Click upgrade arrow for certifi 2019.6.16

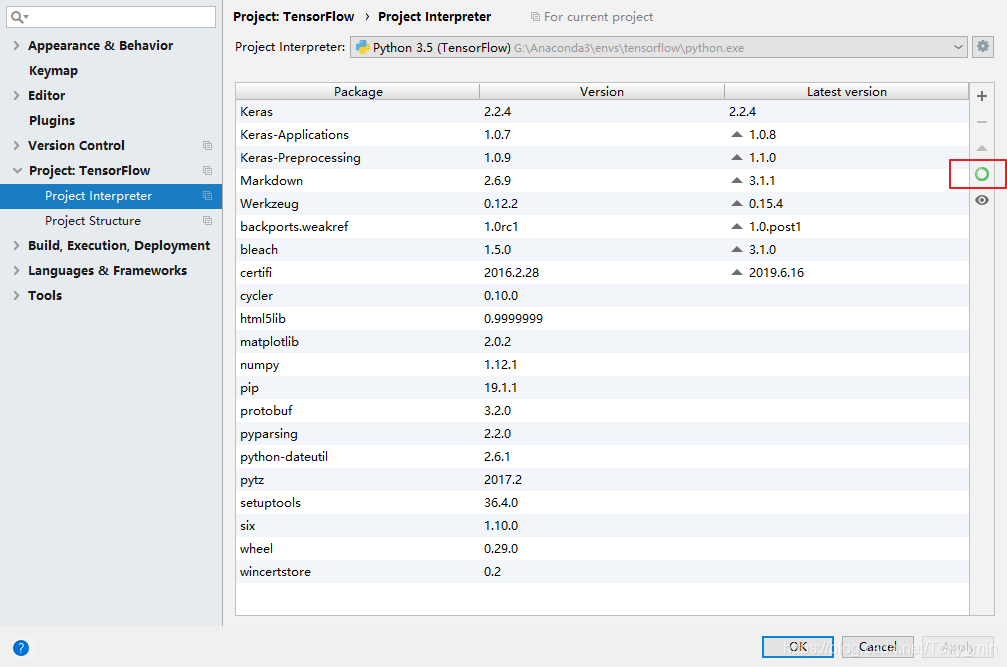[x=737, y=272]
